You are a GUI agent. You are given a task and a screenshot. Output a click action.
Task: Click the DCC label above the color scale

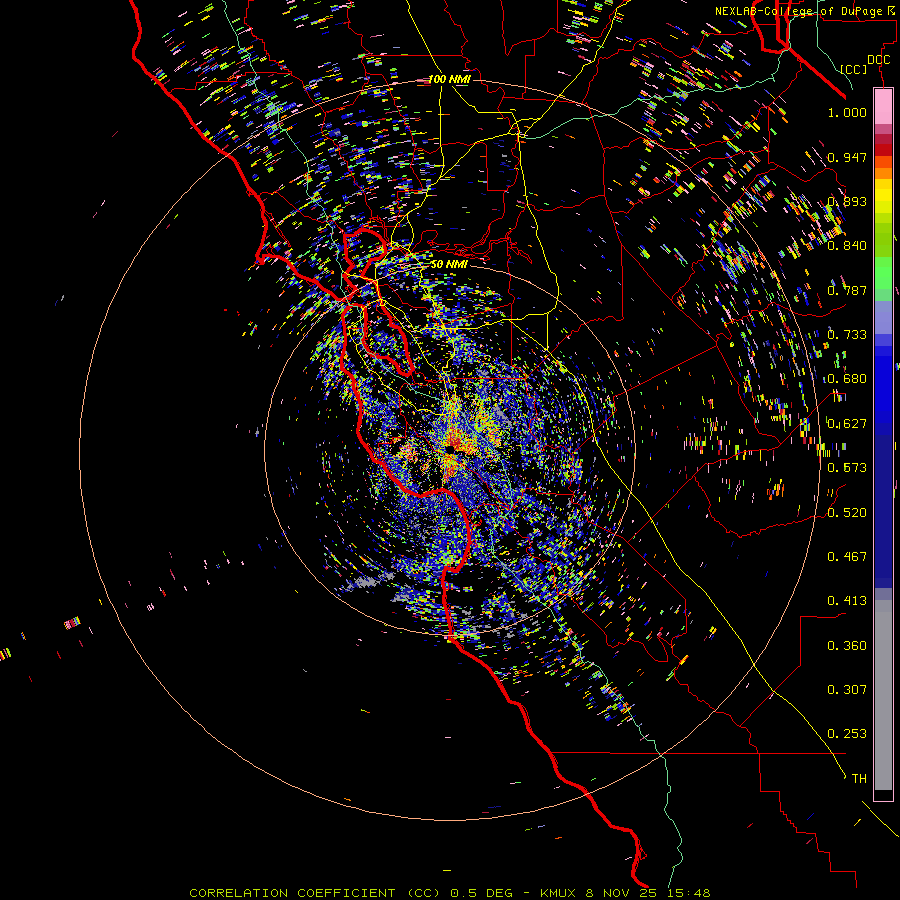click(878, 60)
